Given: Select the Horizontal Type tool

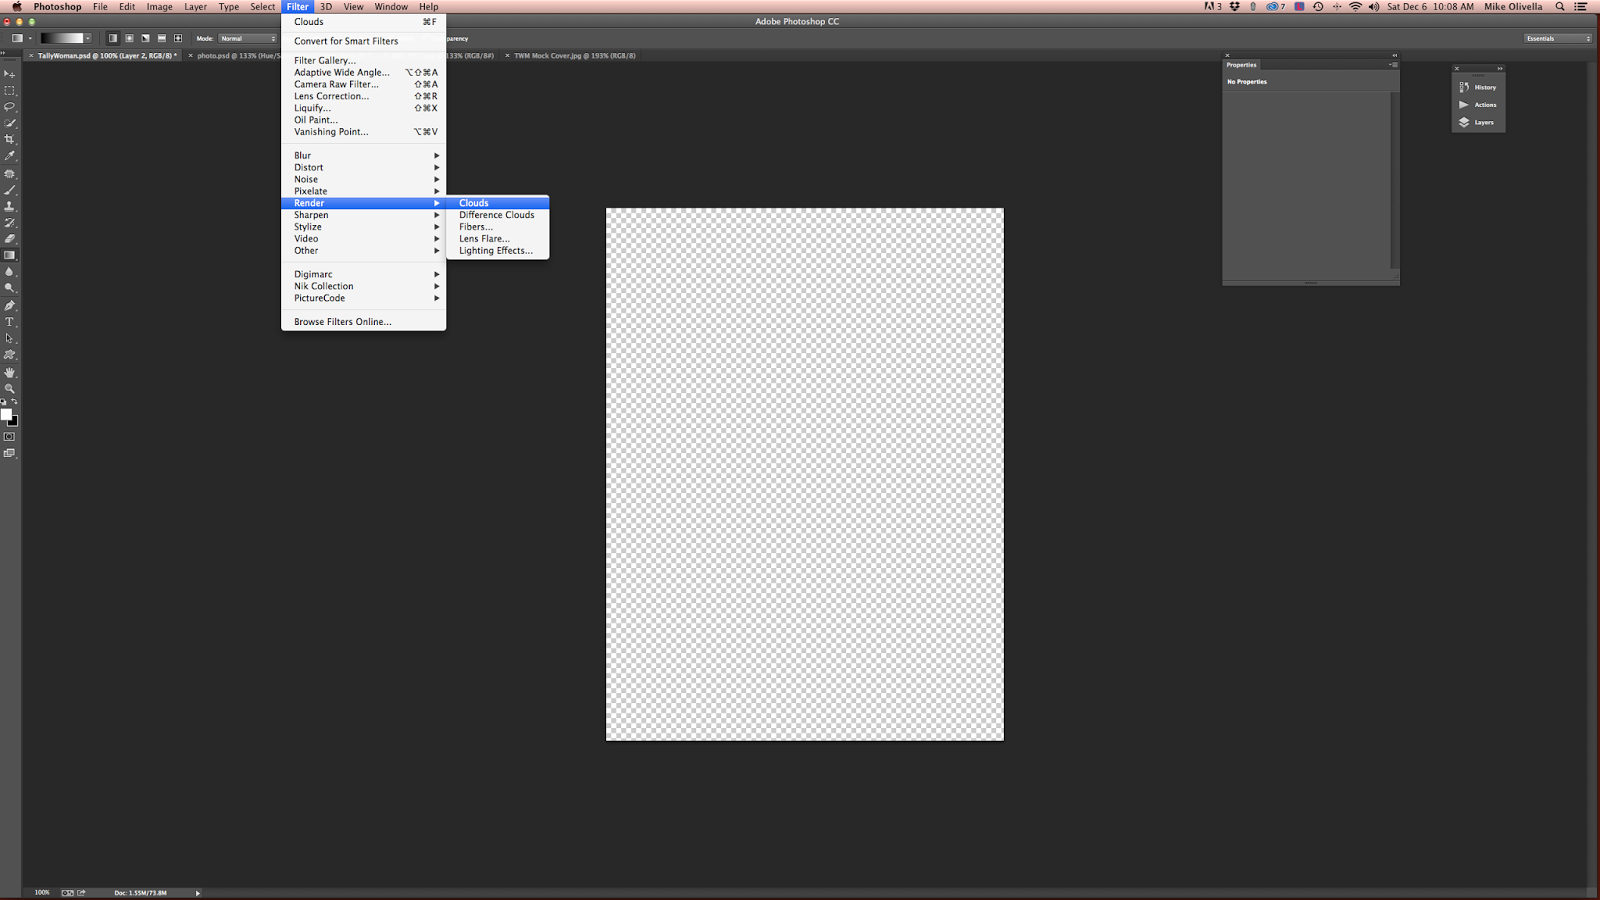Looking at the screenshot, I should point(10,322).
